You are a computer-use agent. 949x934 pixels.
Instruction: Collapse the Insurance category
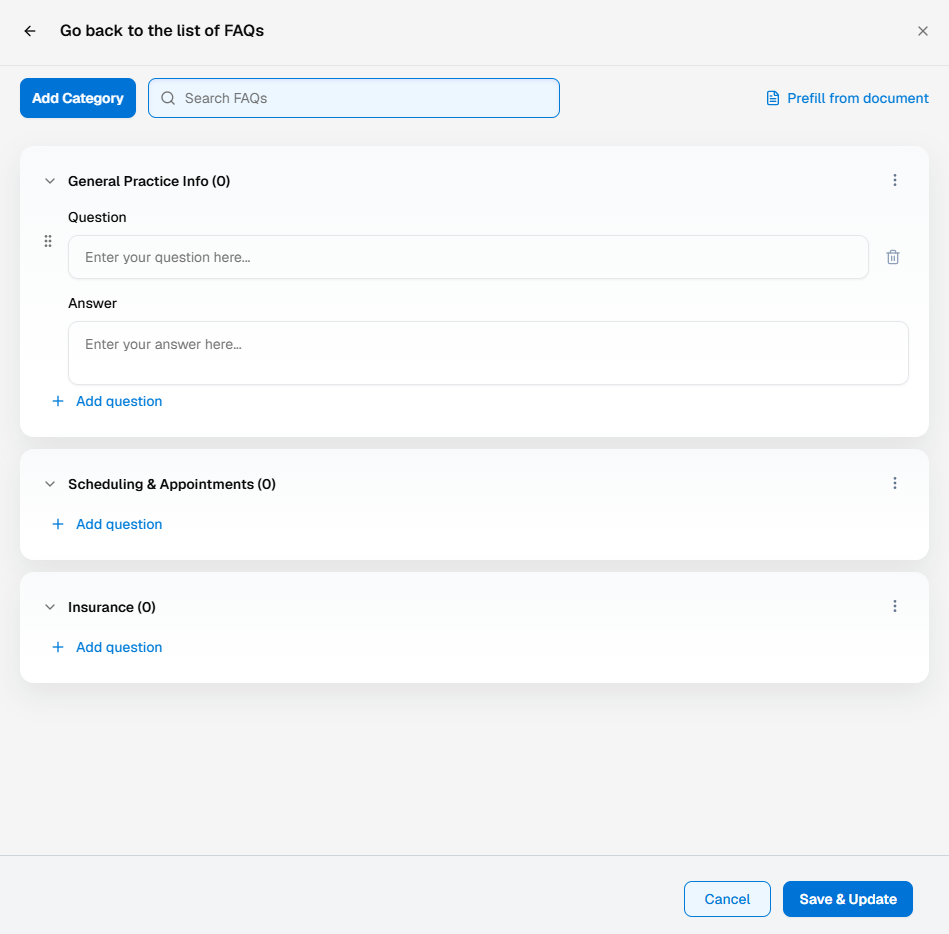coord(50,607)
